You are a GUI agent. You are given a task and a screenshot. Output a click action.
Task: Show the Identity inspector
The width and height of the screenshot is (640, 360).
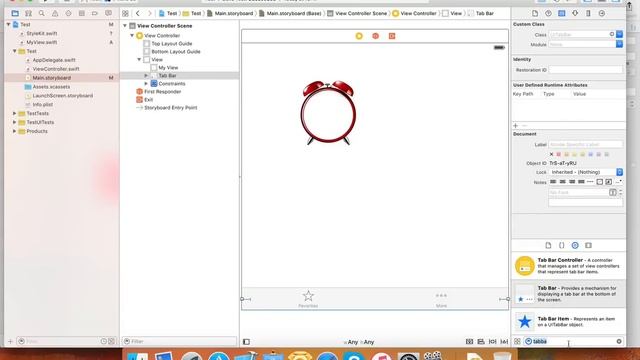562,13
